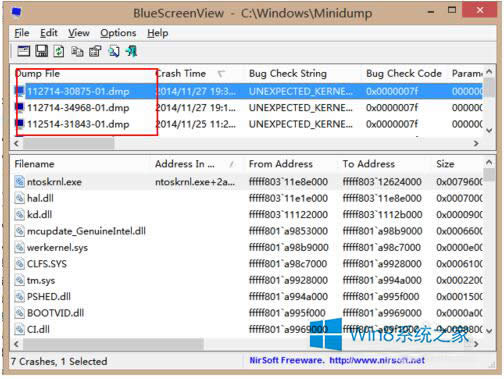Click the PSHED.dll file icon
This screenshot has width=504, height=379.
[20, 296]
